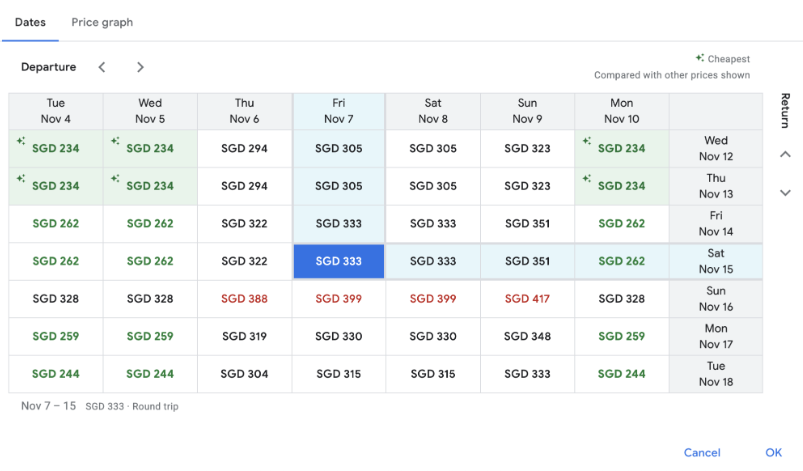Choose SGD 388 fare for Thu Nov 6
Image resolution: width=803 pixels, height=471 pixels.
tap(244, 299)
